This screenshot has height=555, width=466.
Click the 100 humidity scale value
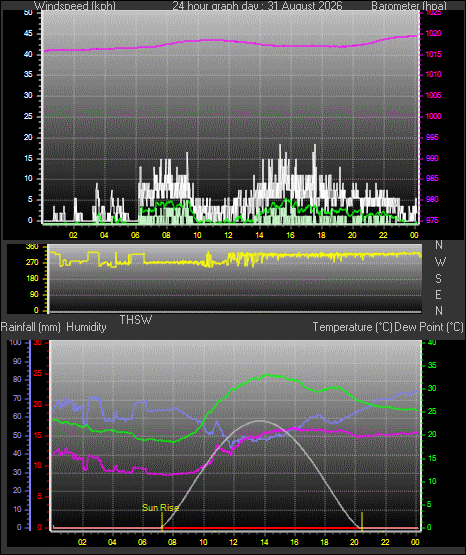pyautogui.click(x=16, y=342)
